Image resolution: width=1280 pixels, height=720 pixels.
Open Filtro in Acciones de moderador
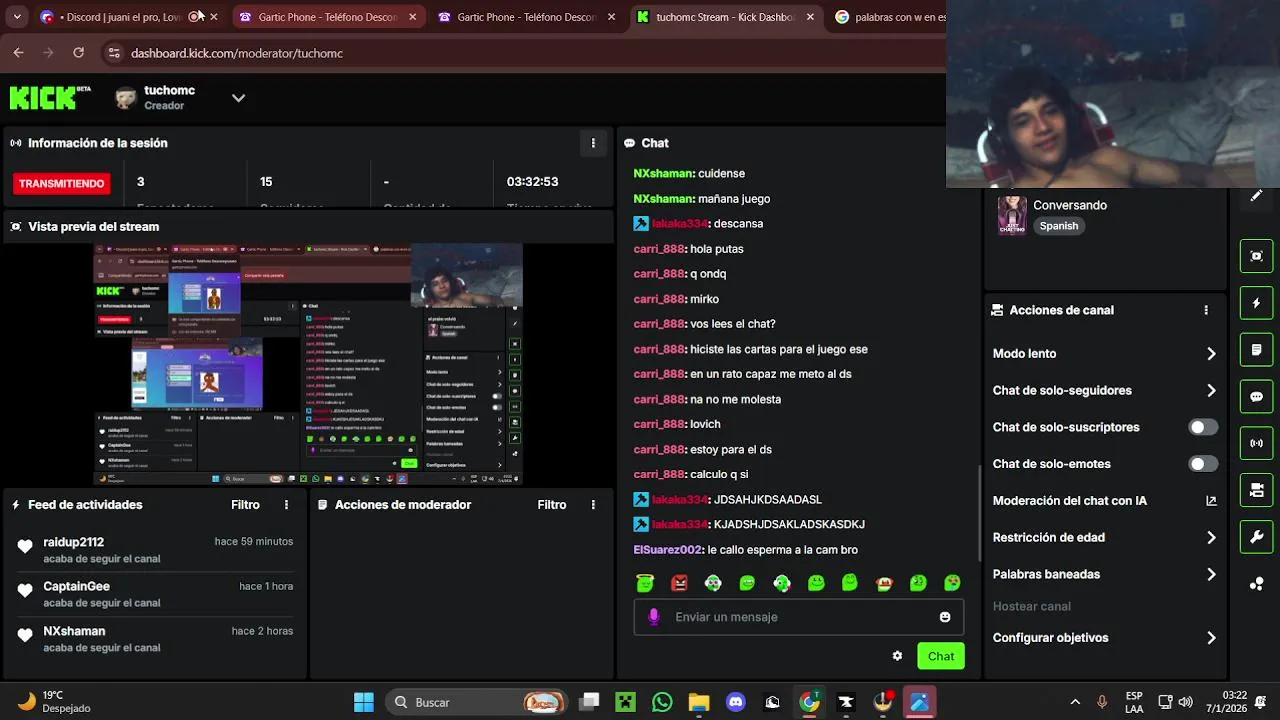click(x=552, y=505)
